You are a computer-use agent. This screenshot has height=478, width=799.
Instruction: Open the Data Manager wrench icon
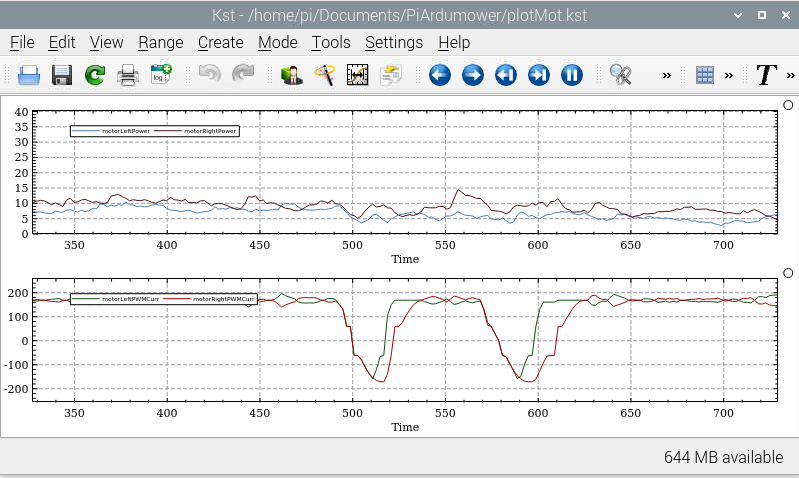325,75
